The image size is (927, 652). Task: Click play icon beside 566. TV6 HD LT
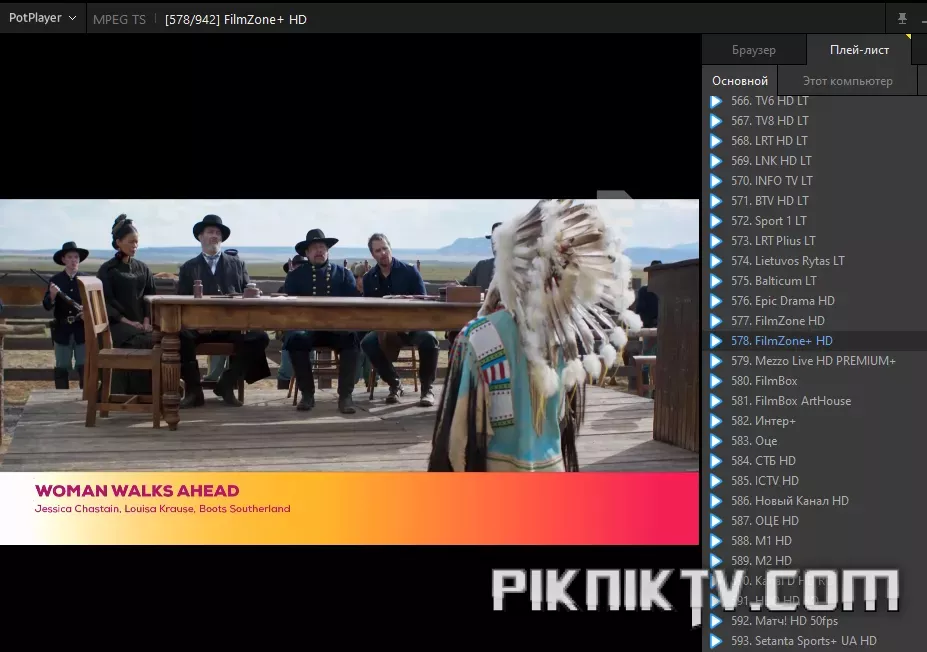pos(716,101)
